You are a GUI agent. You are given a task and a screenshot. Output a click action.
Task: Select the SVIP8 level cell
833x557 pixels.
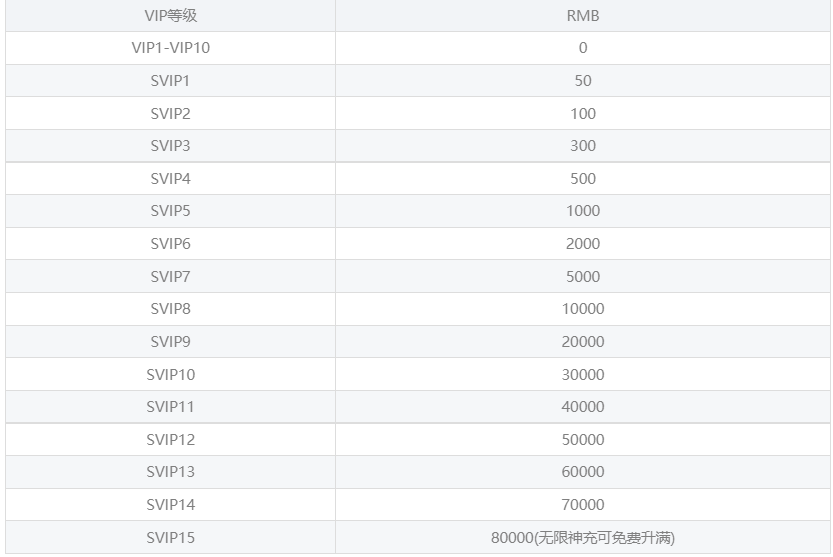(x=170, y=309)
